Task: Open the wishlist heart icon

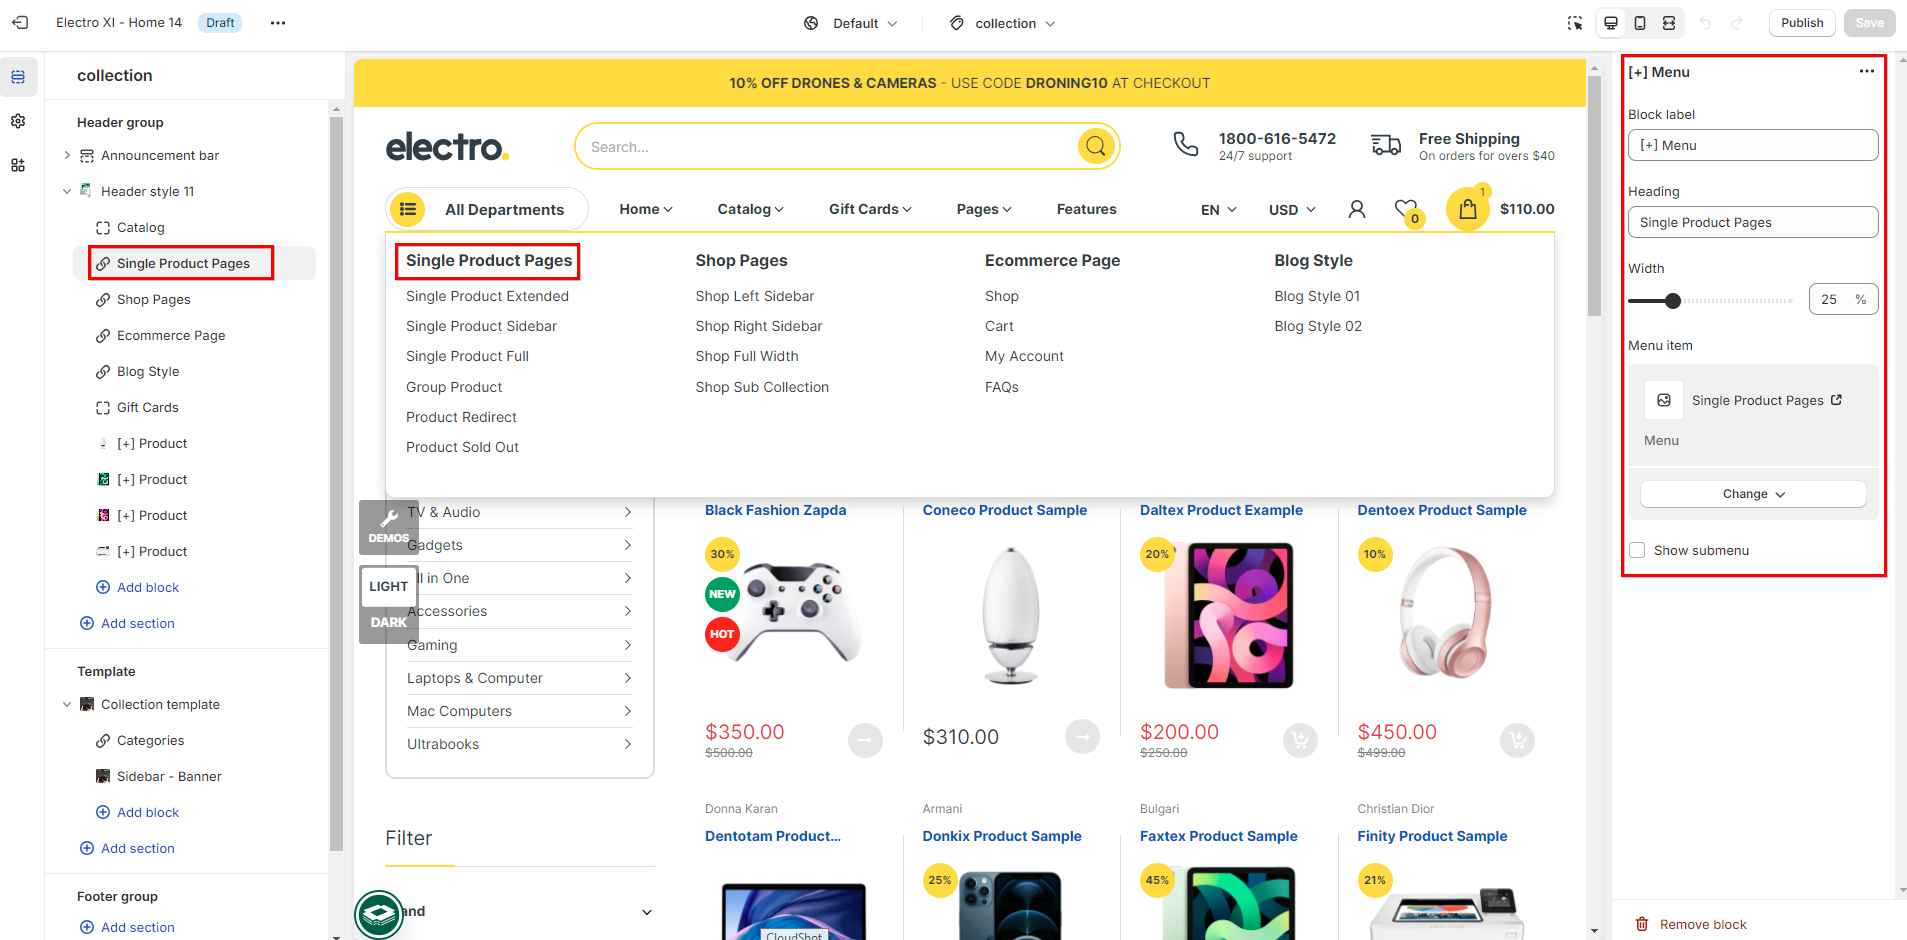Action: coord(1407,210)
